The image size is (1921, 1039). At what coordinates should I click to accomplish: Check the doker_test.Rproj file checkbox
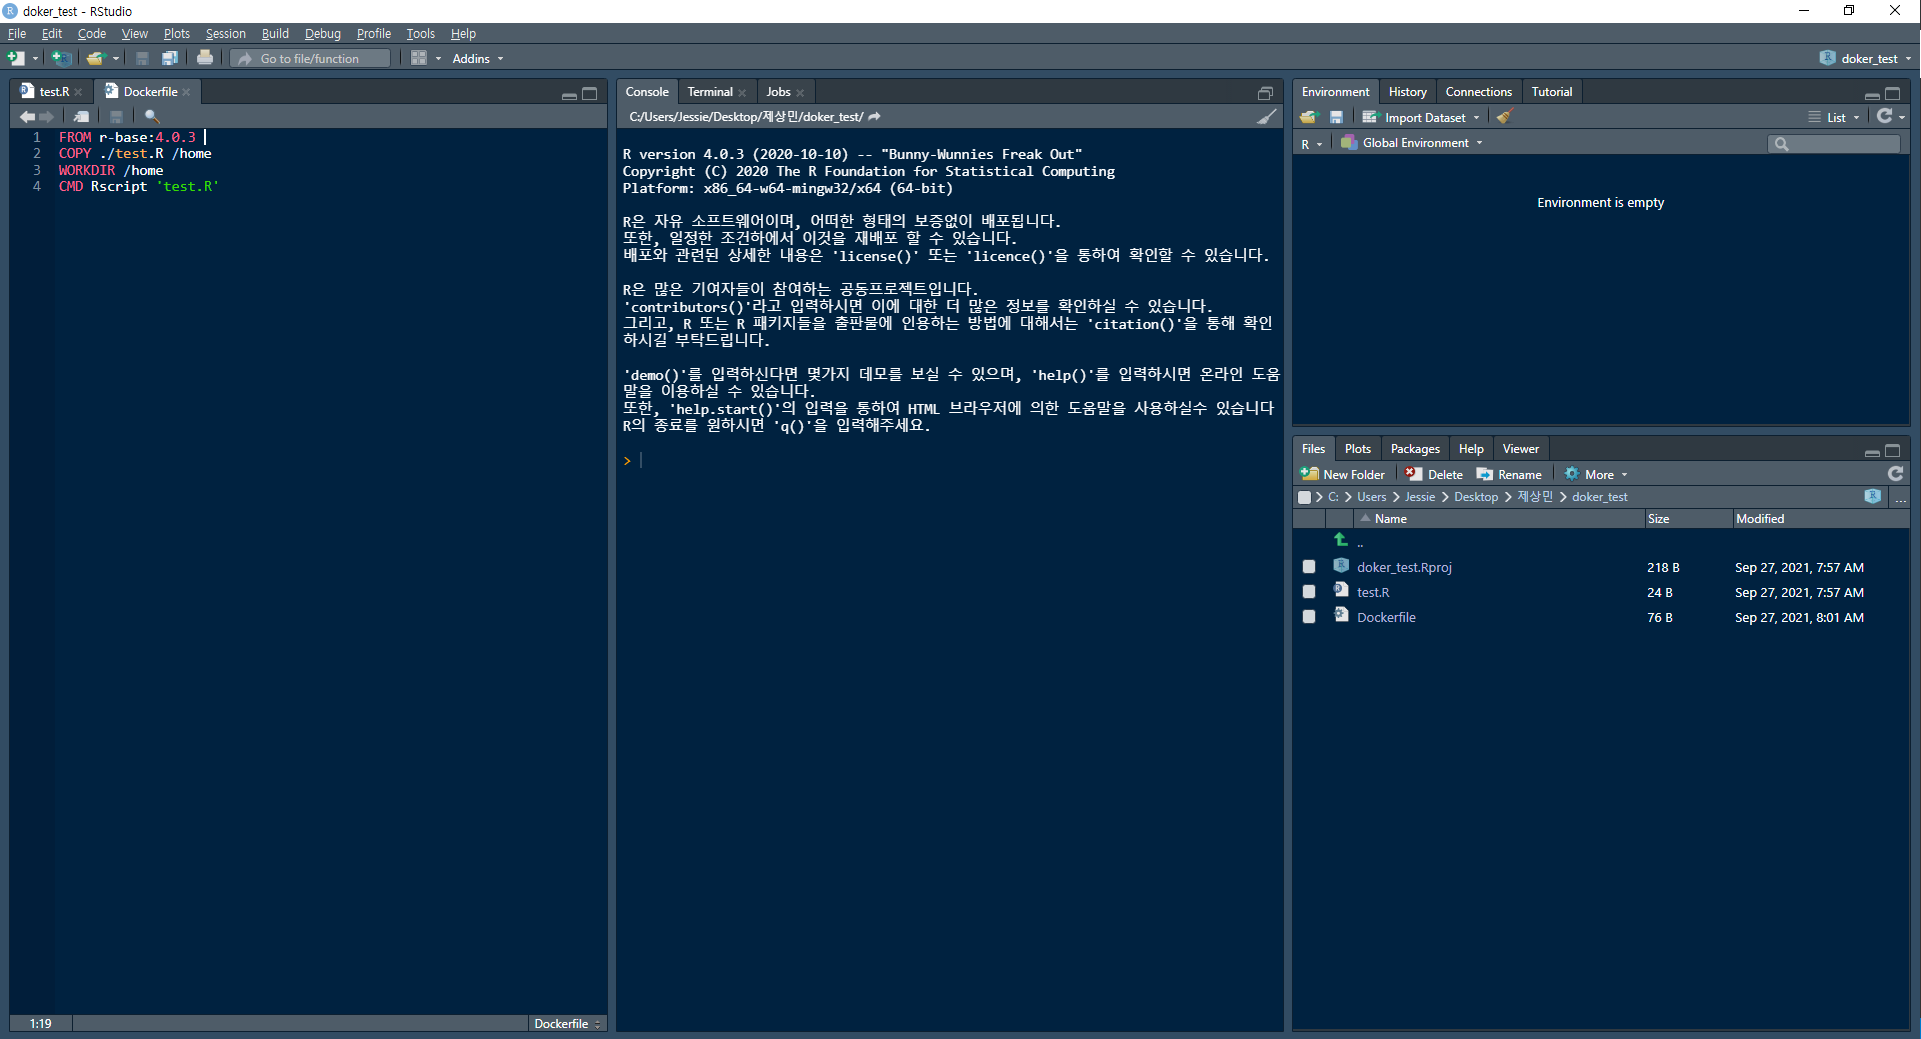pyautogui.click(x=1309, y=567)
